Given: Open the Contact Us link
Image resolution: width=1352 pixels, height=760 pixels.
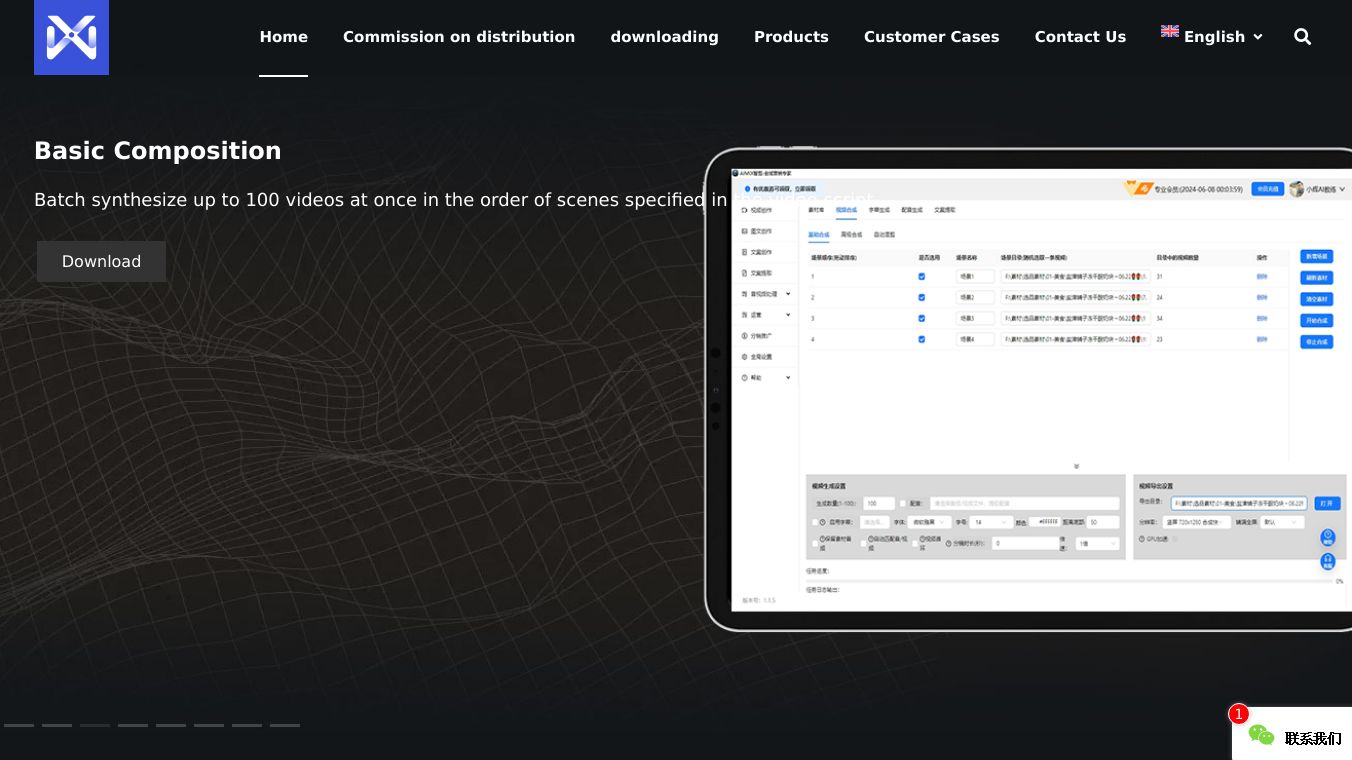Looking at the screenshot, I should (1080, 37).
